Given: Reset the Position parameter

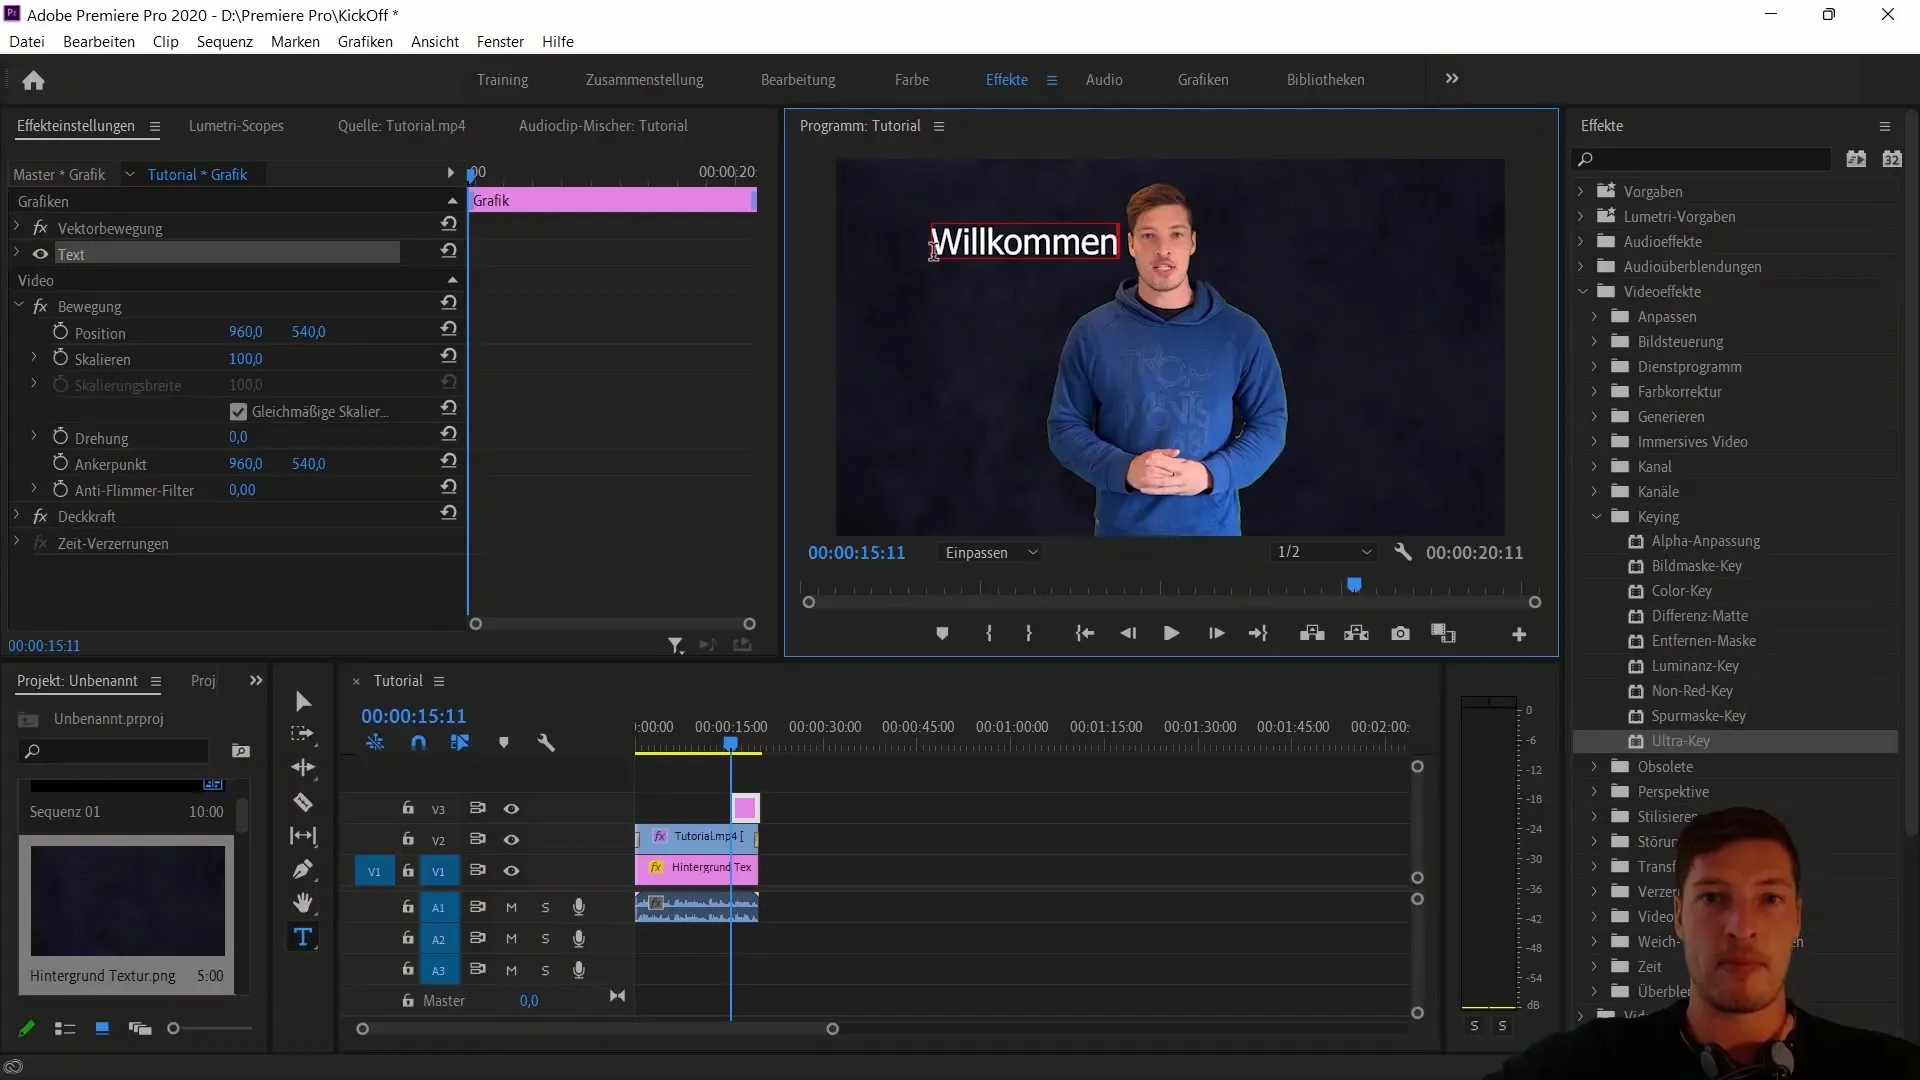Looking at the screenshot, I should (x=449, y=329).
